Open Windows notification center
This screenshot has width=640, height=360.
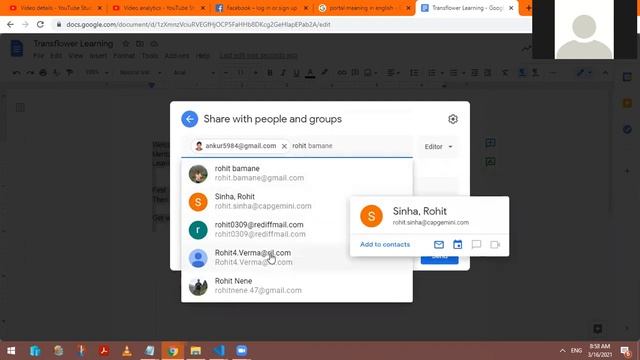point(625,351)
